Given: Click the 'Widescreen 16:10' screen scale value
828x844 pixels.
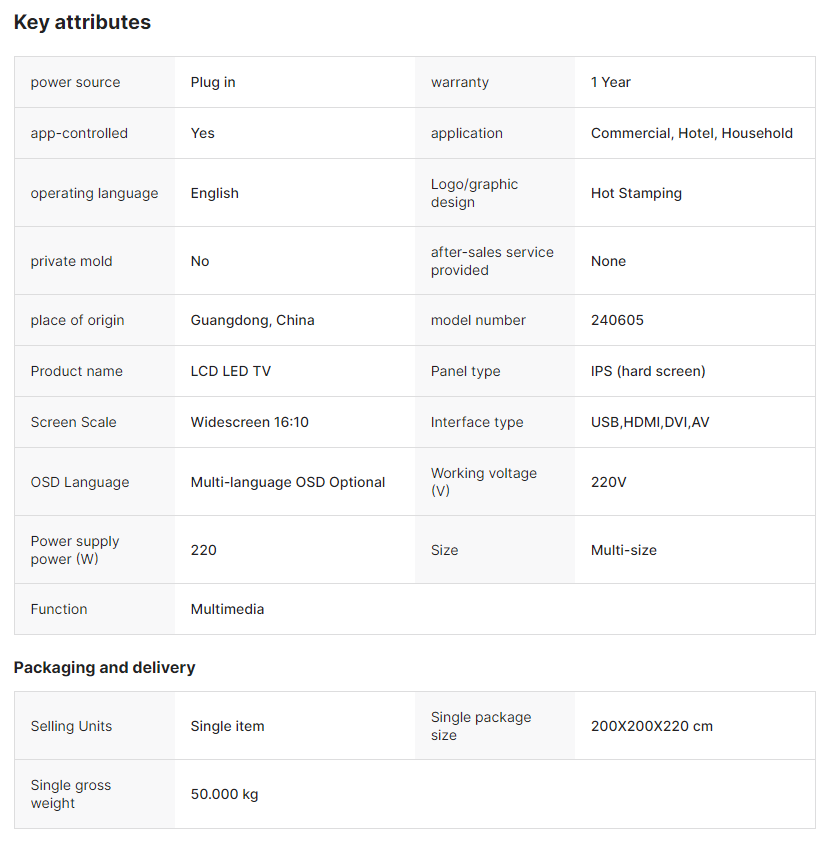Looking at the screenshot, I should point(249,422).
